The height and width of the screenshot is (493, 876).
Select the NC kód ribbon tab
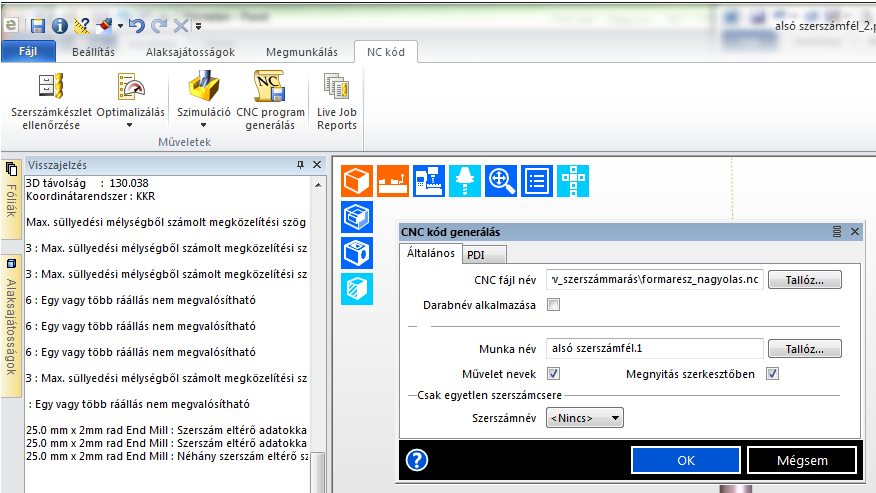(x=385, y=52)
